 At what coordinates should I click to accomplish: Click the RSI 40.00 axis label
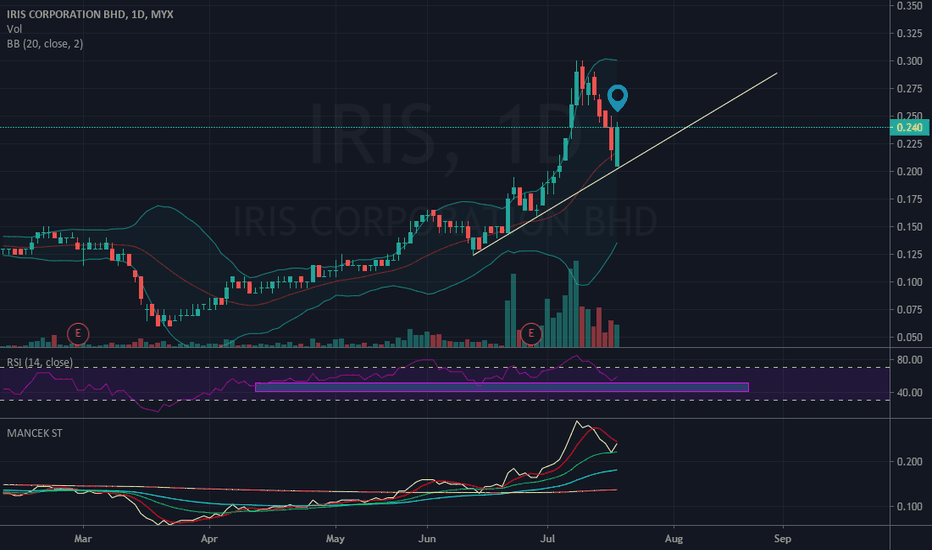tap(909, 392)
